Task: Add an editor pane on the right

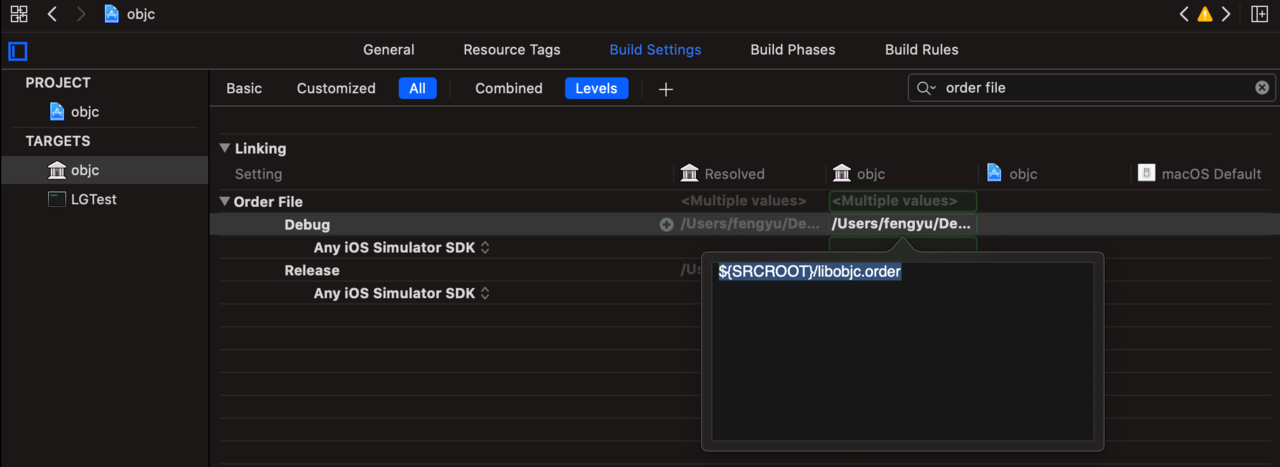Action: tap(1259, 14)
